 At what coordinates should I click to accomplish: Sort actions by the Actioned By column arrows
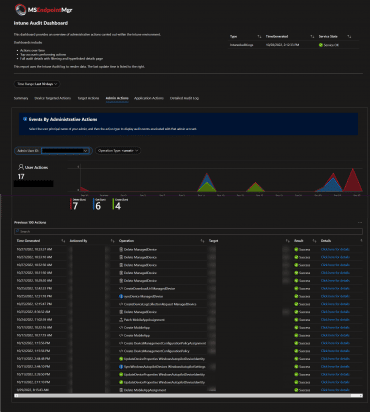[x=112, y=241]
